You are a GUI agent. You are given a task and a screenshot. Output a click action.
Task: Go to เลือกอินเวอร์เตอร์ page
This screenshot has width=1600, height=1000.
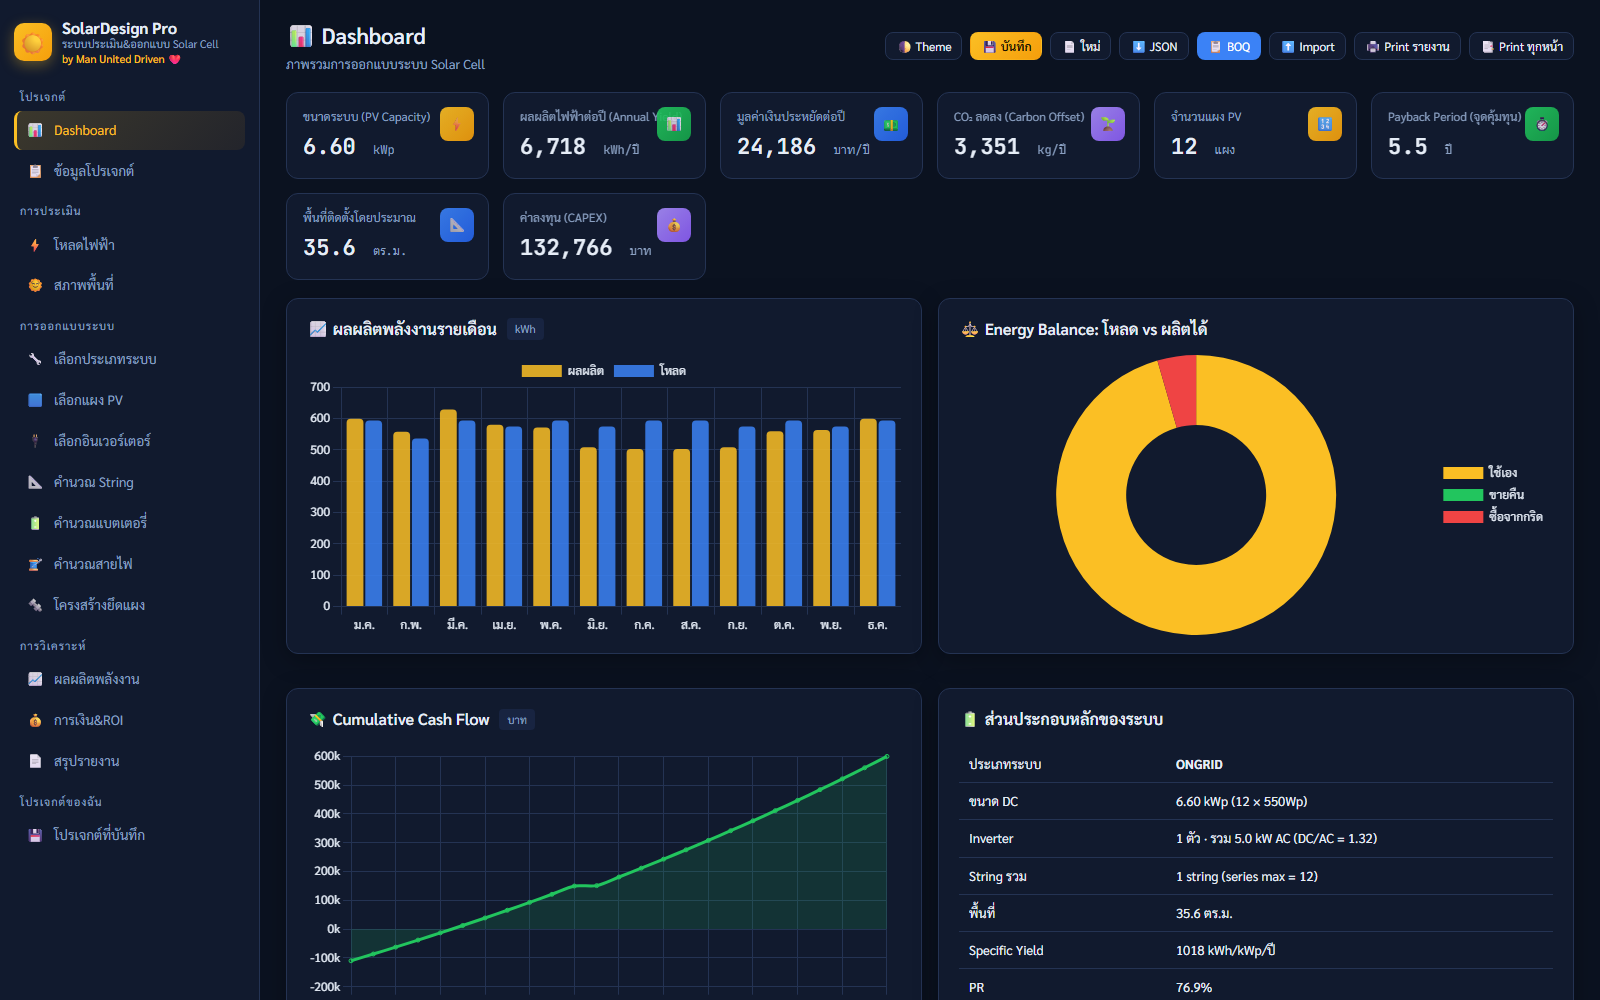click(x=130, y=441)
